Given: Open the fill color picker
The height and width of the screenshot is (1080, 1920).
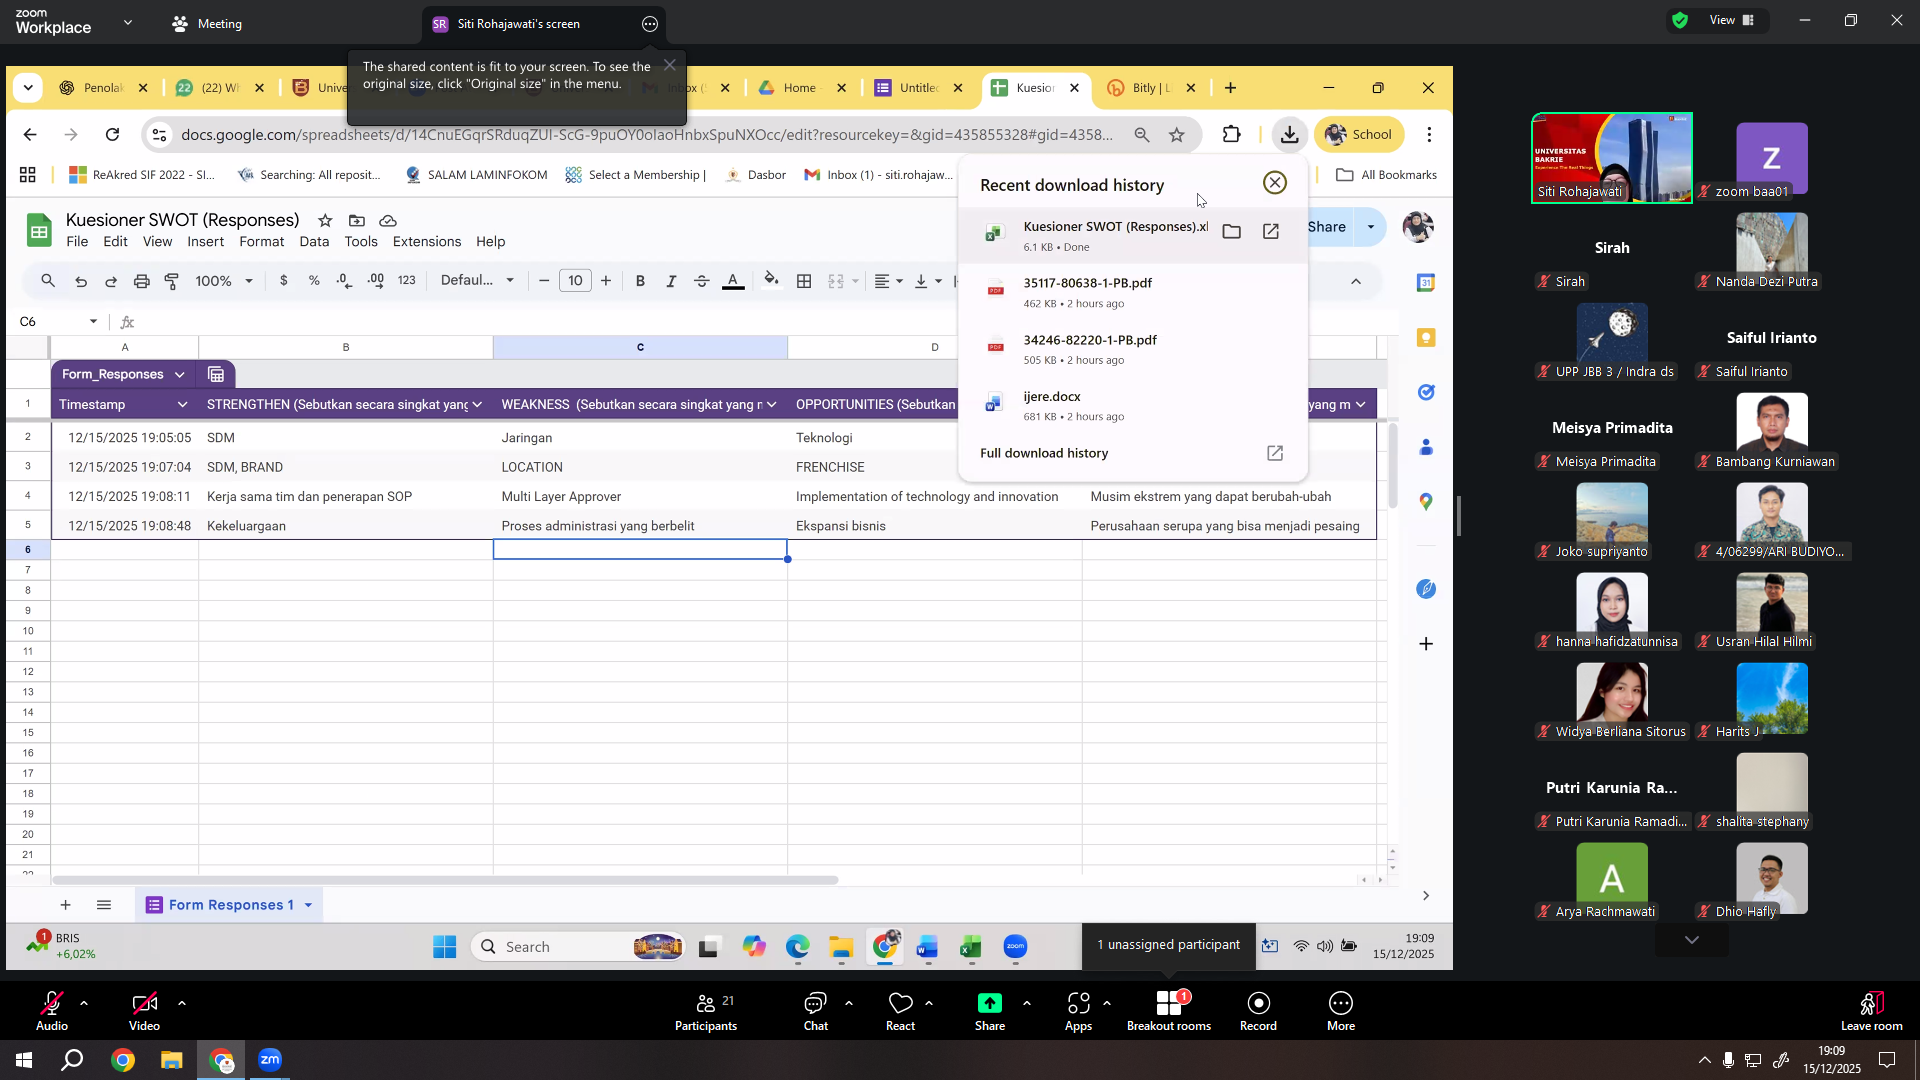Looking at the screenshot, I should pos(771,281).
